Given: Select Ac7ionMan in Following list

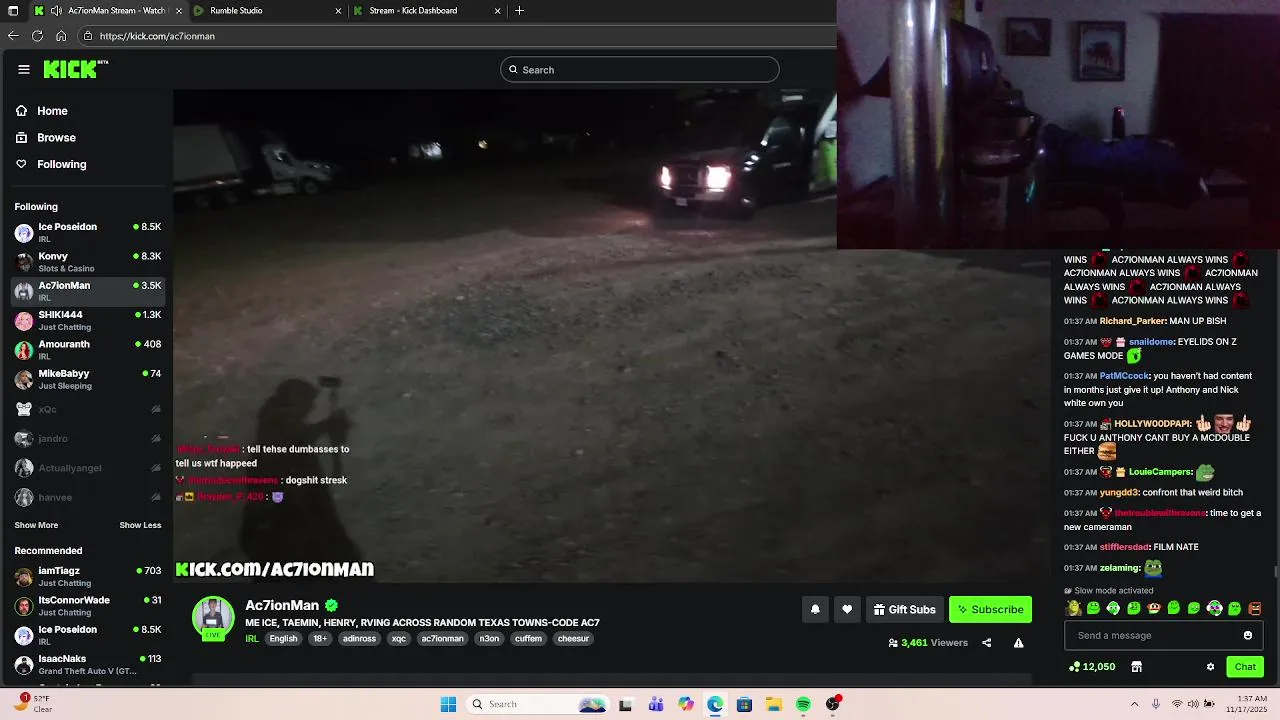Looking at the screenshot, I should click(x=88, y=291).
